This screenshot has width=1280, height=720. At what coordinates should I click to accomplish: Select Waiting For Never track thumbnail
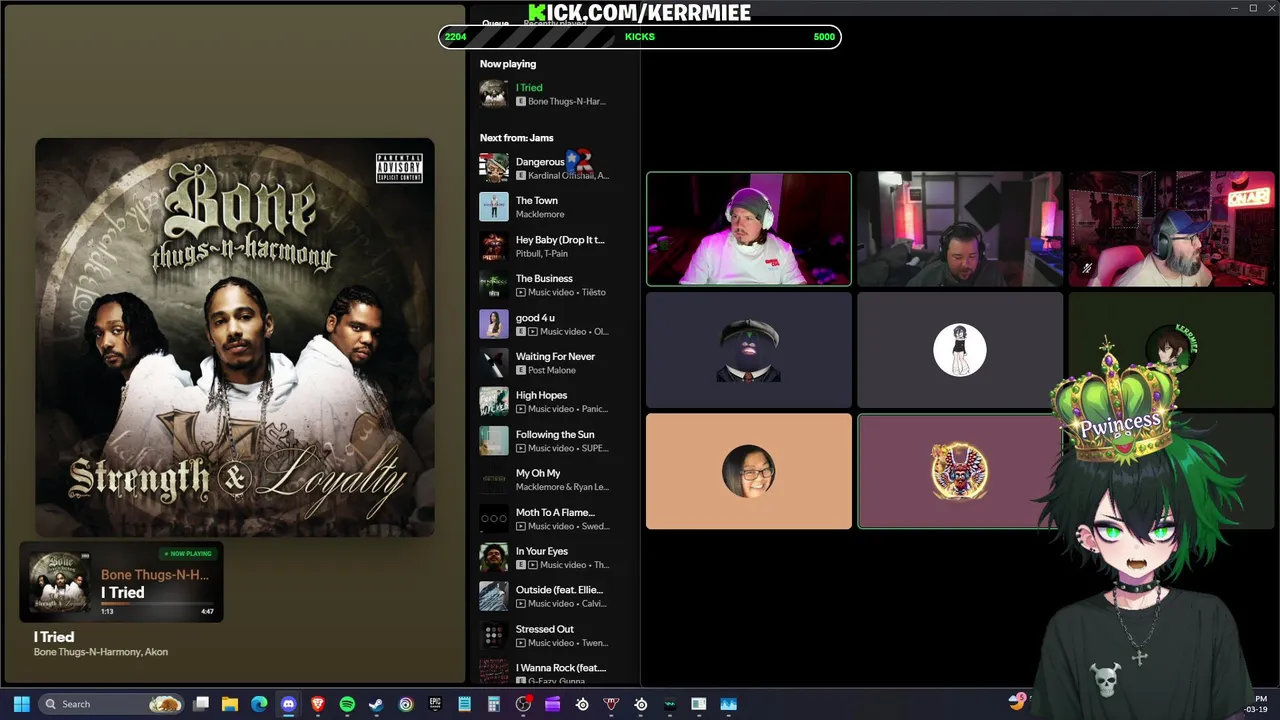pyautogui.click(x=493, y=363)
